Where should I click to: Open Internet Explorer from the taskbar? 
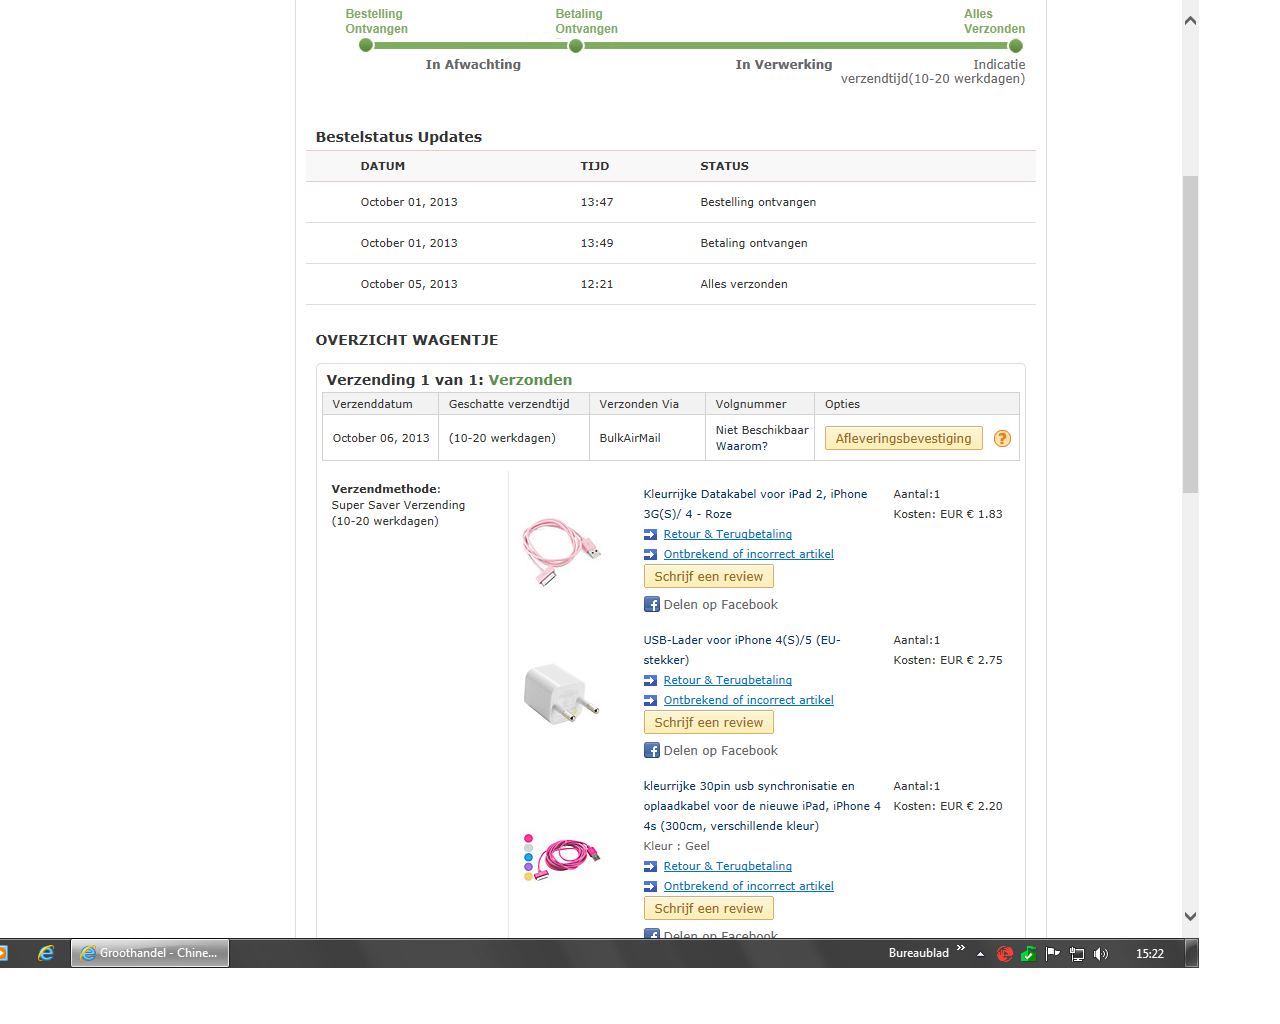[x=46, y=953]
